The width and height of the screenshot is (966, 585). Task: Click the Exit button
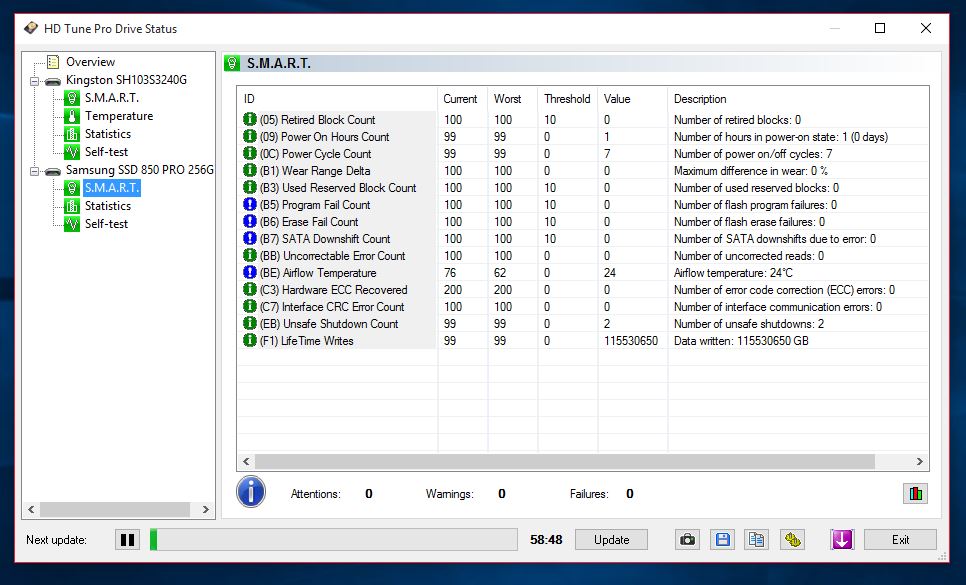[900, 540]
